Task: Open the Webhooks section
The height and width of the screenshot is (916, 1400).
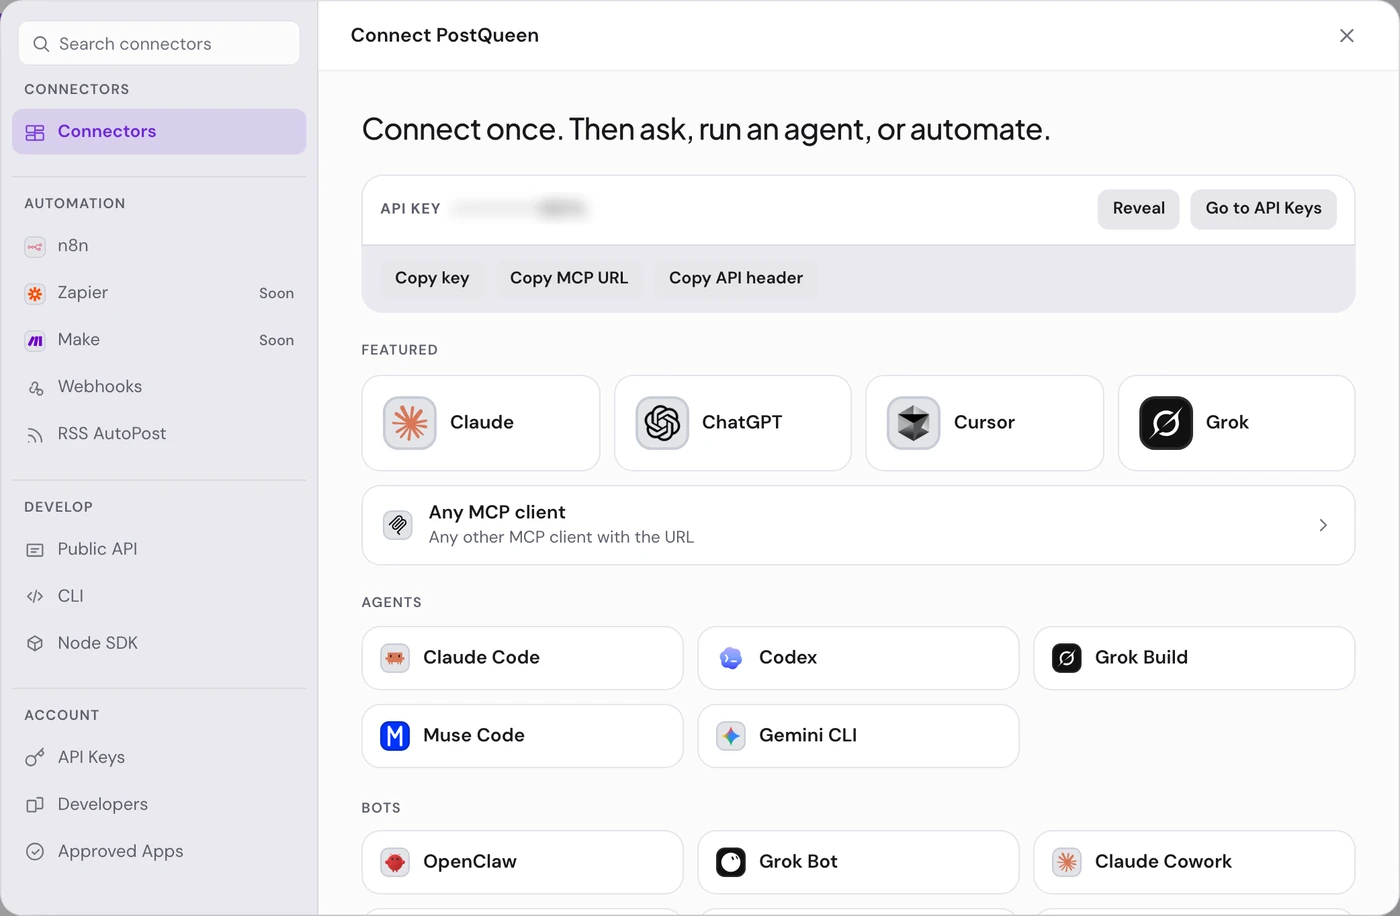Action: [x=159, y=387]
